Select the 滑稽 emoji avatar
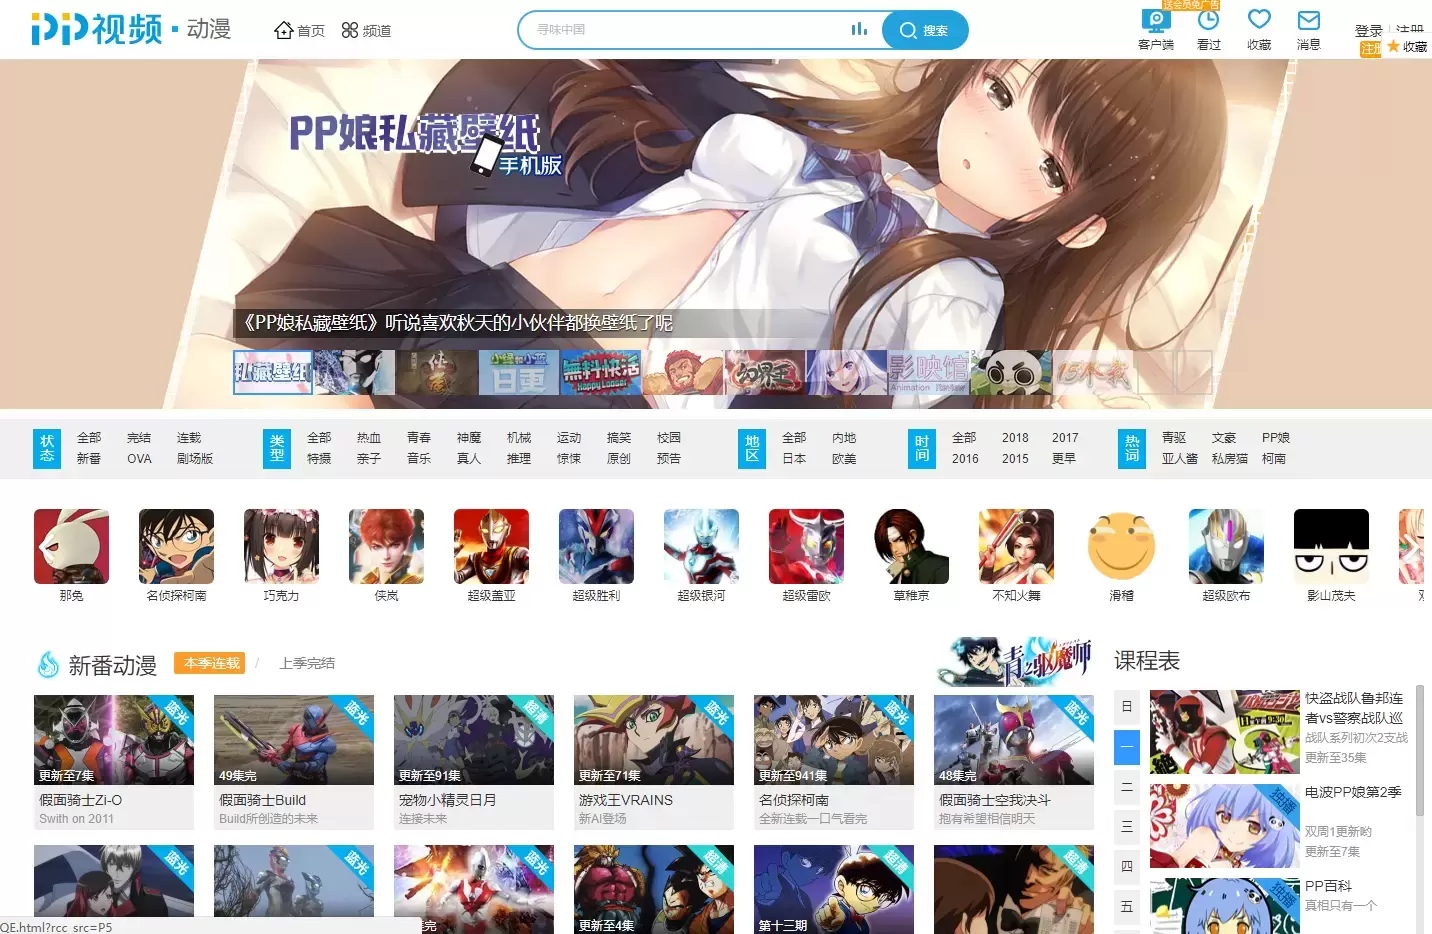This screenshot has height=934, width=1432. pos(1121,546)
